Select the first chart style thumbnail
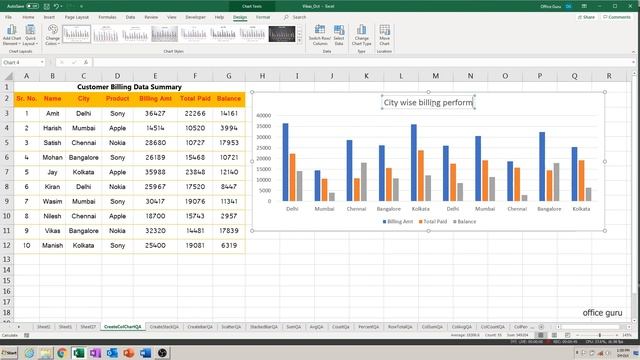The height and width of the screenshot is (360, 640). click(76, 34)
